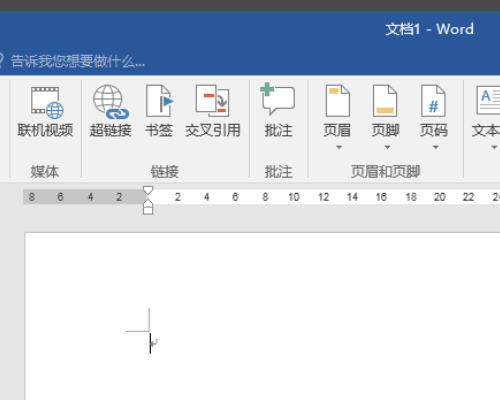Click the Online Video (联机视频) icon
The image size is (500, 400).
click(47, 103)
